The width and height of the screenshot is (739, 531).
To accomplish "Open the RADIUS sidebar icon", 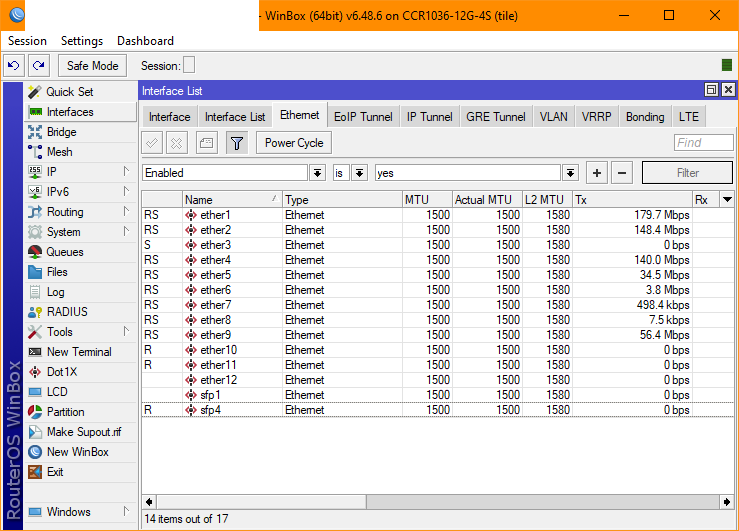I will click(35, 312).
